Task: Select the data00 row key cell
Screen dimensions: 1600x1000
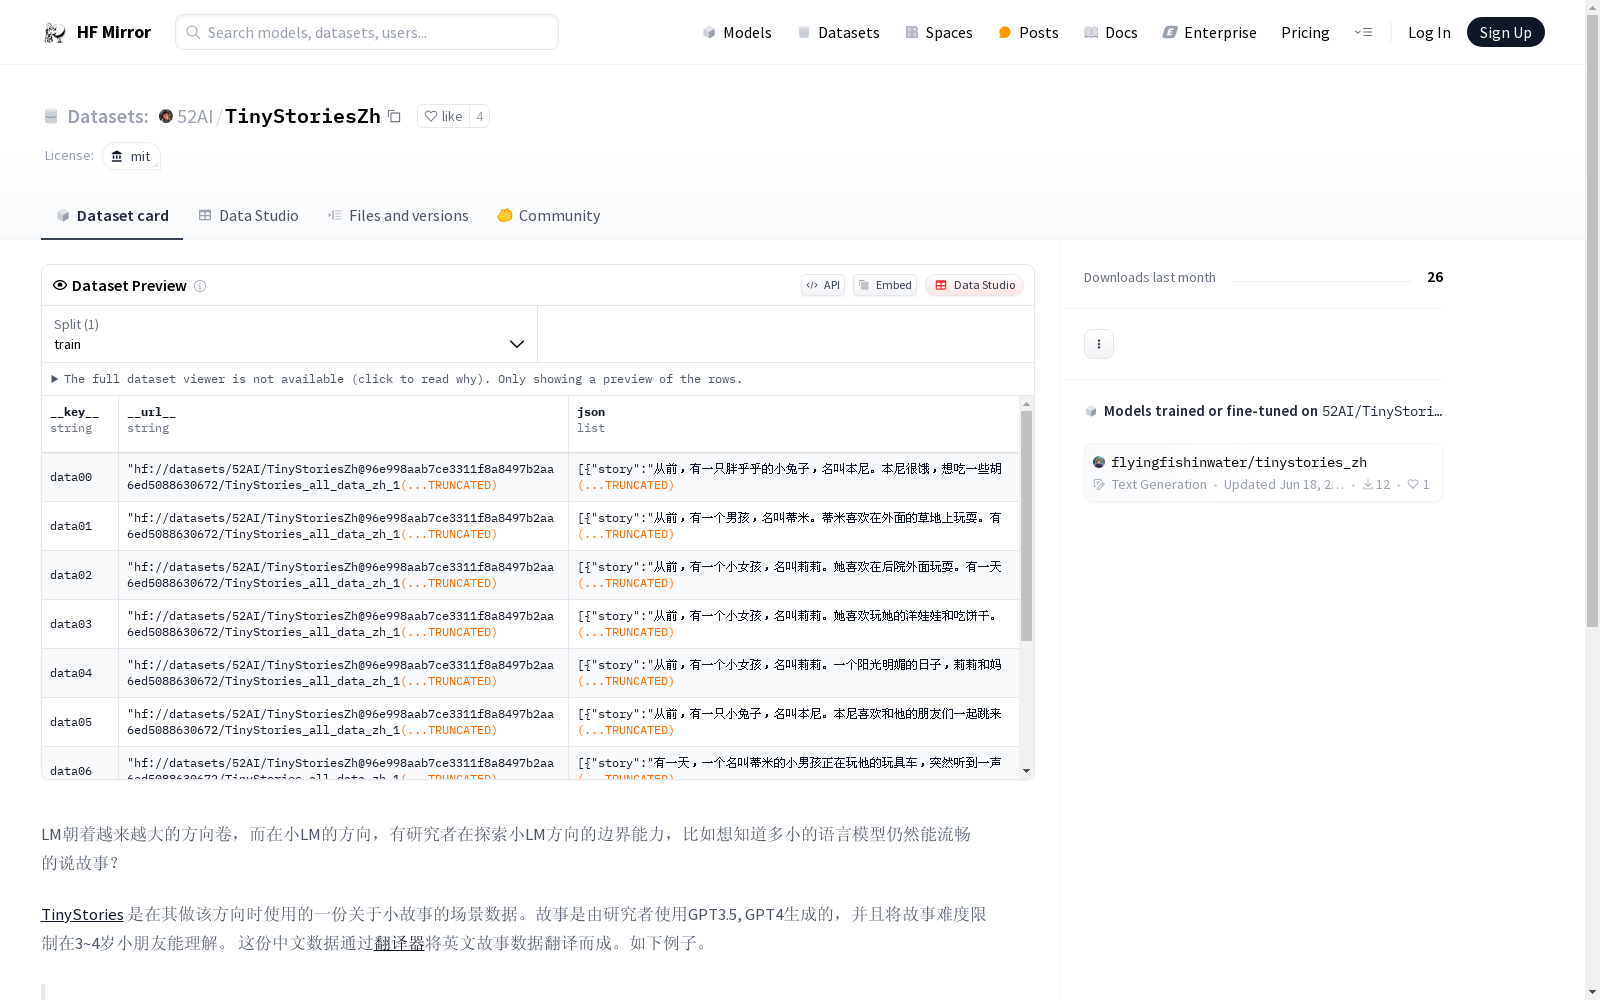Action: pyautogui.click(x=80, y=477)
